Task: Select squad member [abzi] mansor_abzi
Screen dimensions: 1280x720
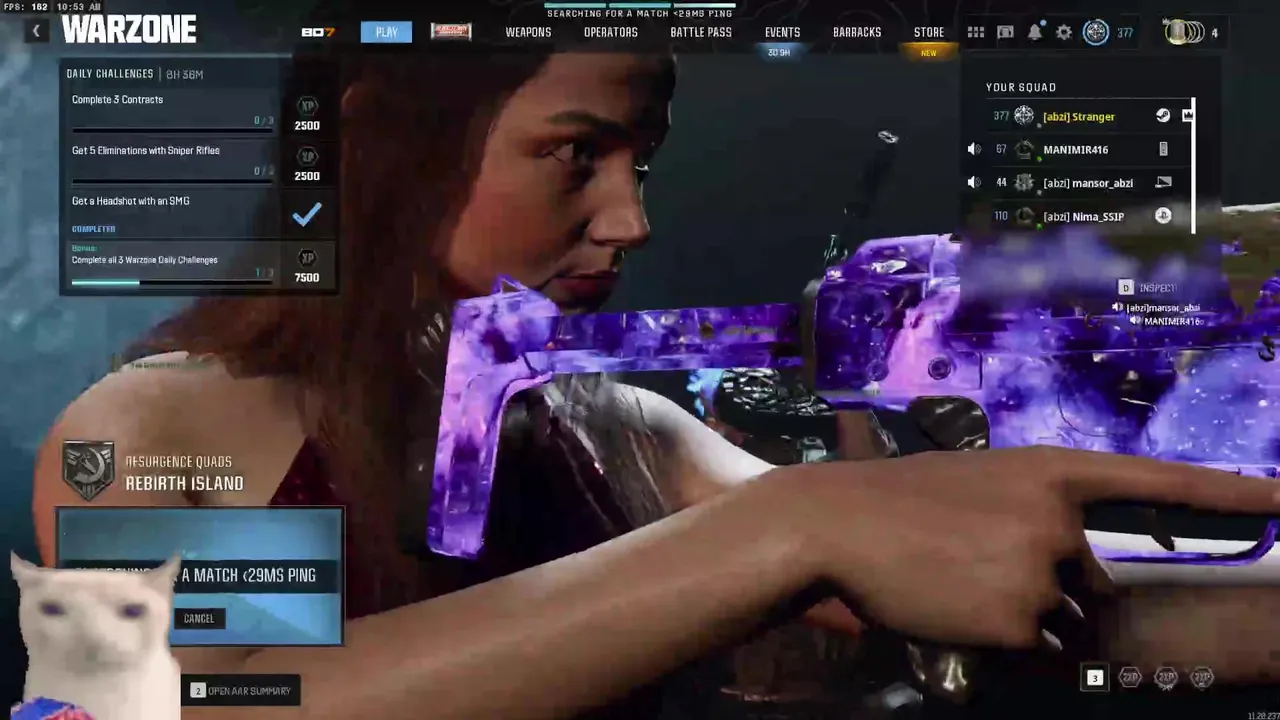Action: [1087, 183]
